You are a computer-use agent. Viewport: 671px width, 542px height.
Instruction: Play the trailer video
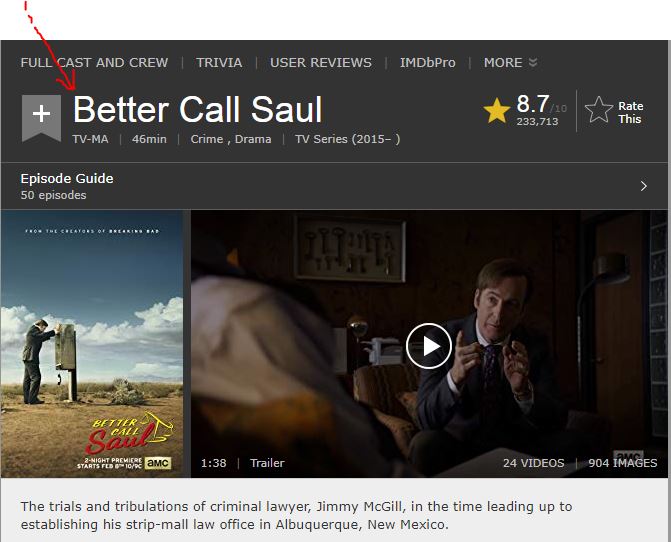point(429,346)
